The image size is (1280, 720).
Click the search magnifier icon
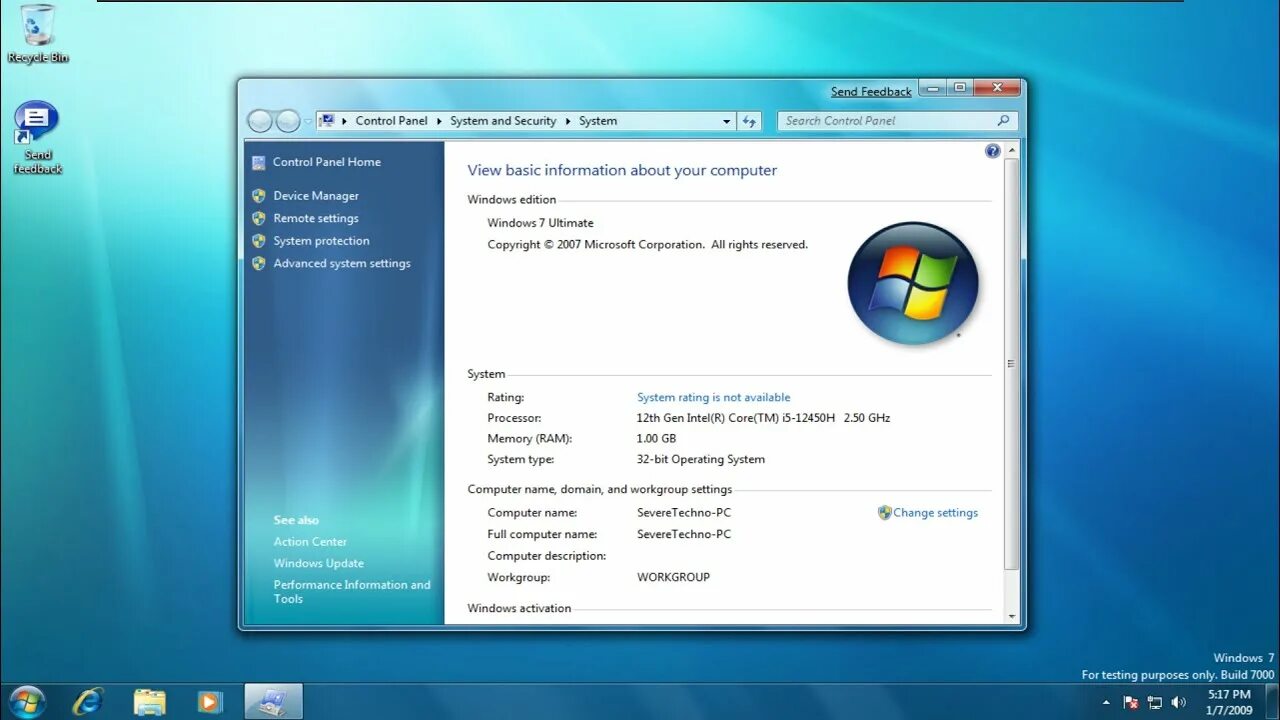(1003, 120)
